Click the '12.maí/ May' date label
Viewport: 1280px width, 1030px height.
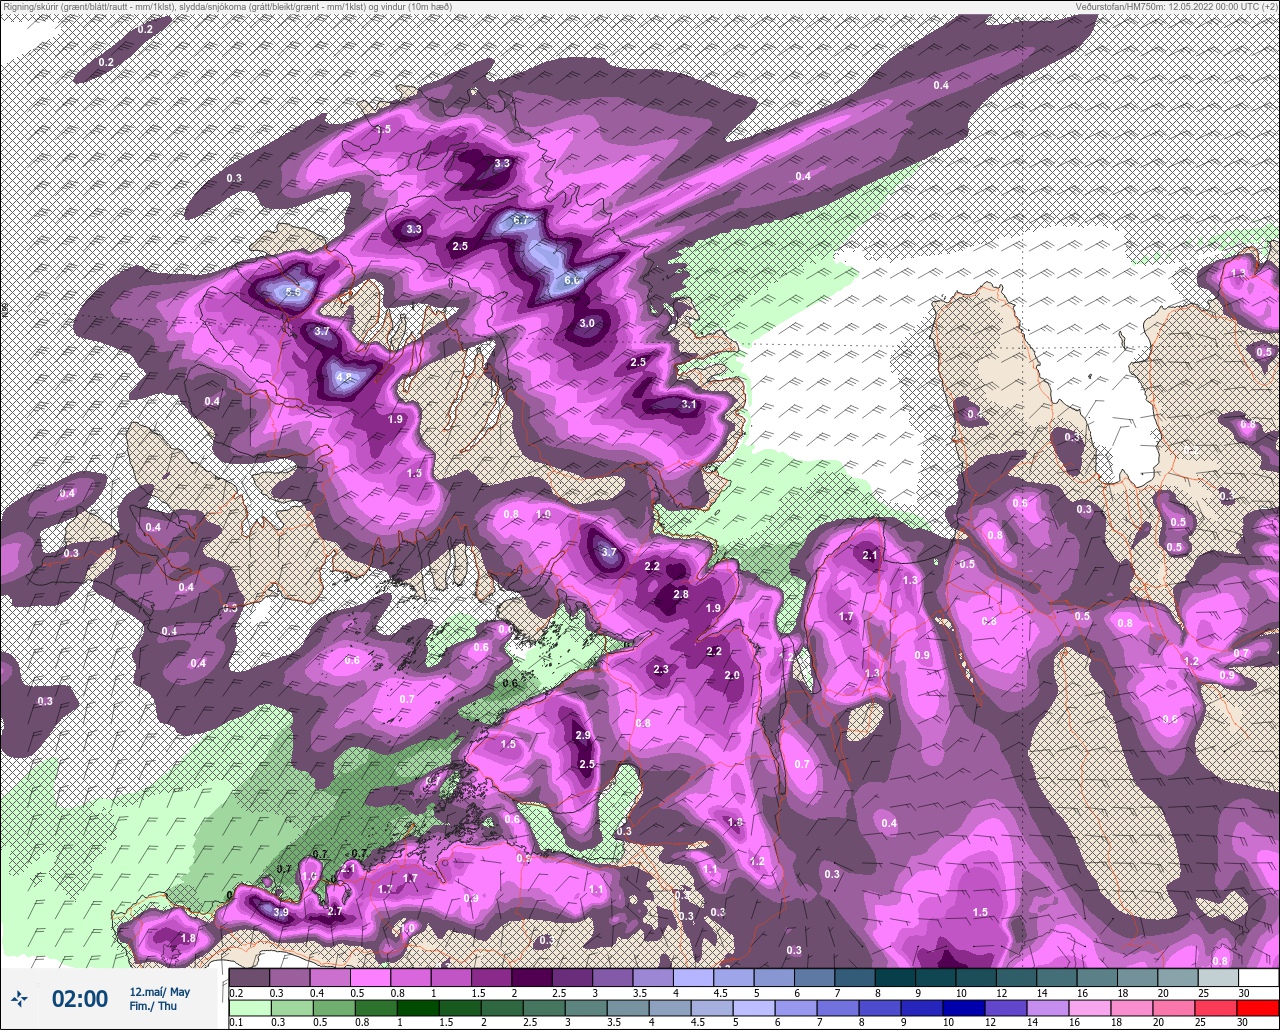(160, 992)
